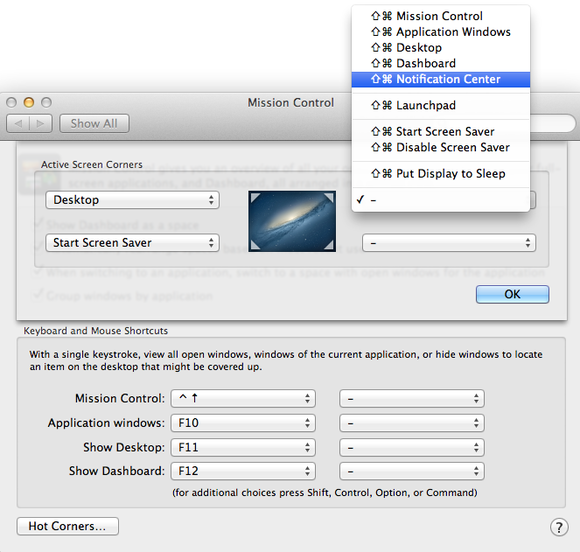Click the forward navigation arrow
580x552 pixels.
tap(41, 123)
